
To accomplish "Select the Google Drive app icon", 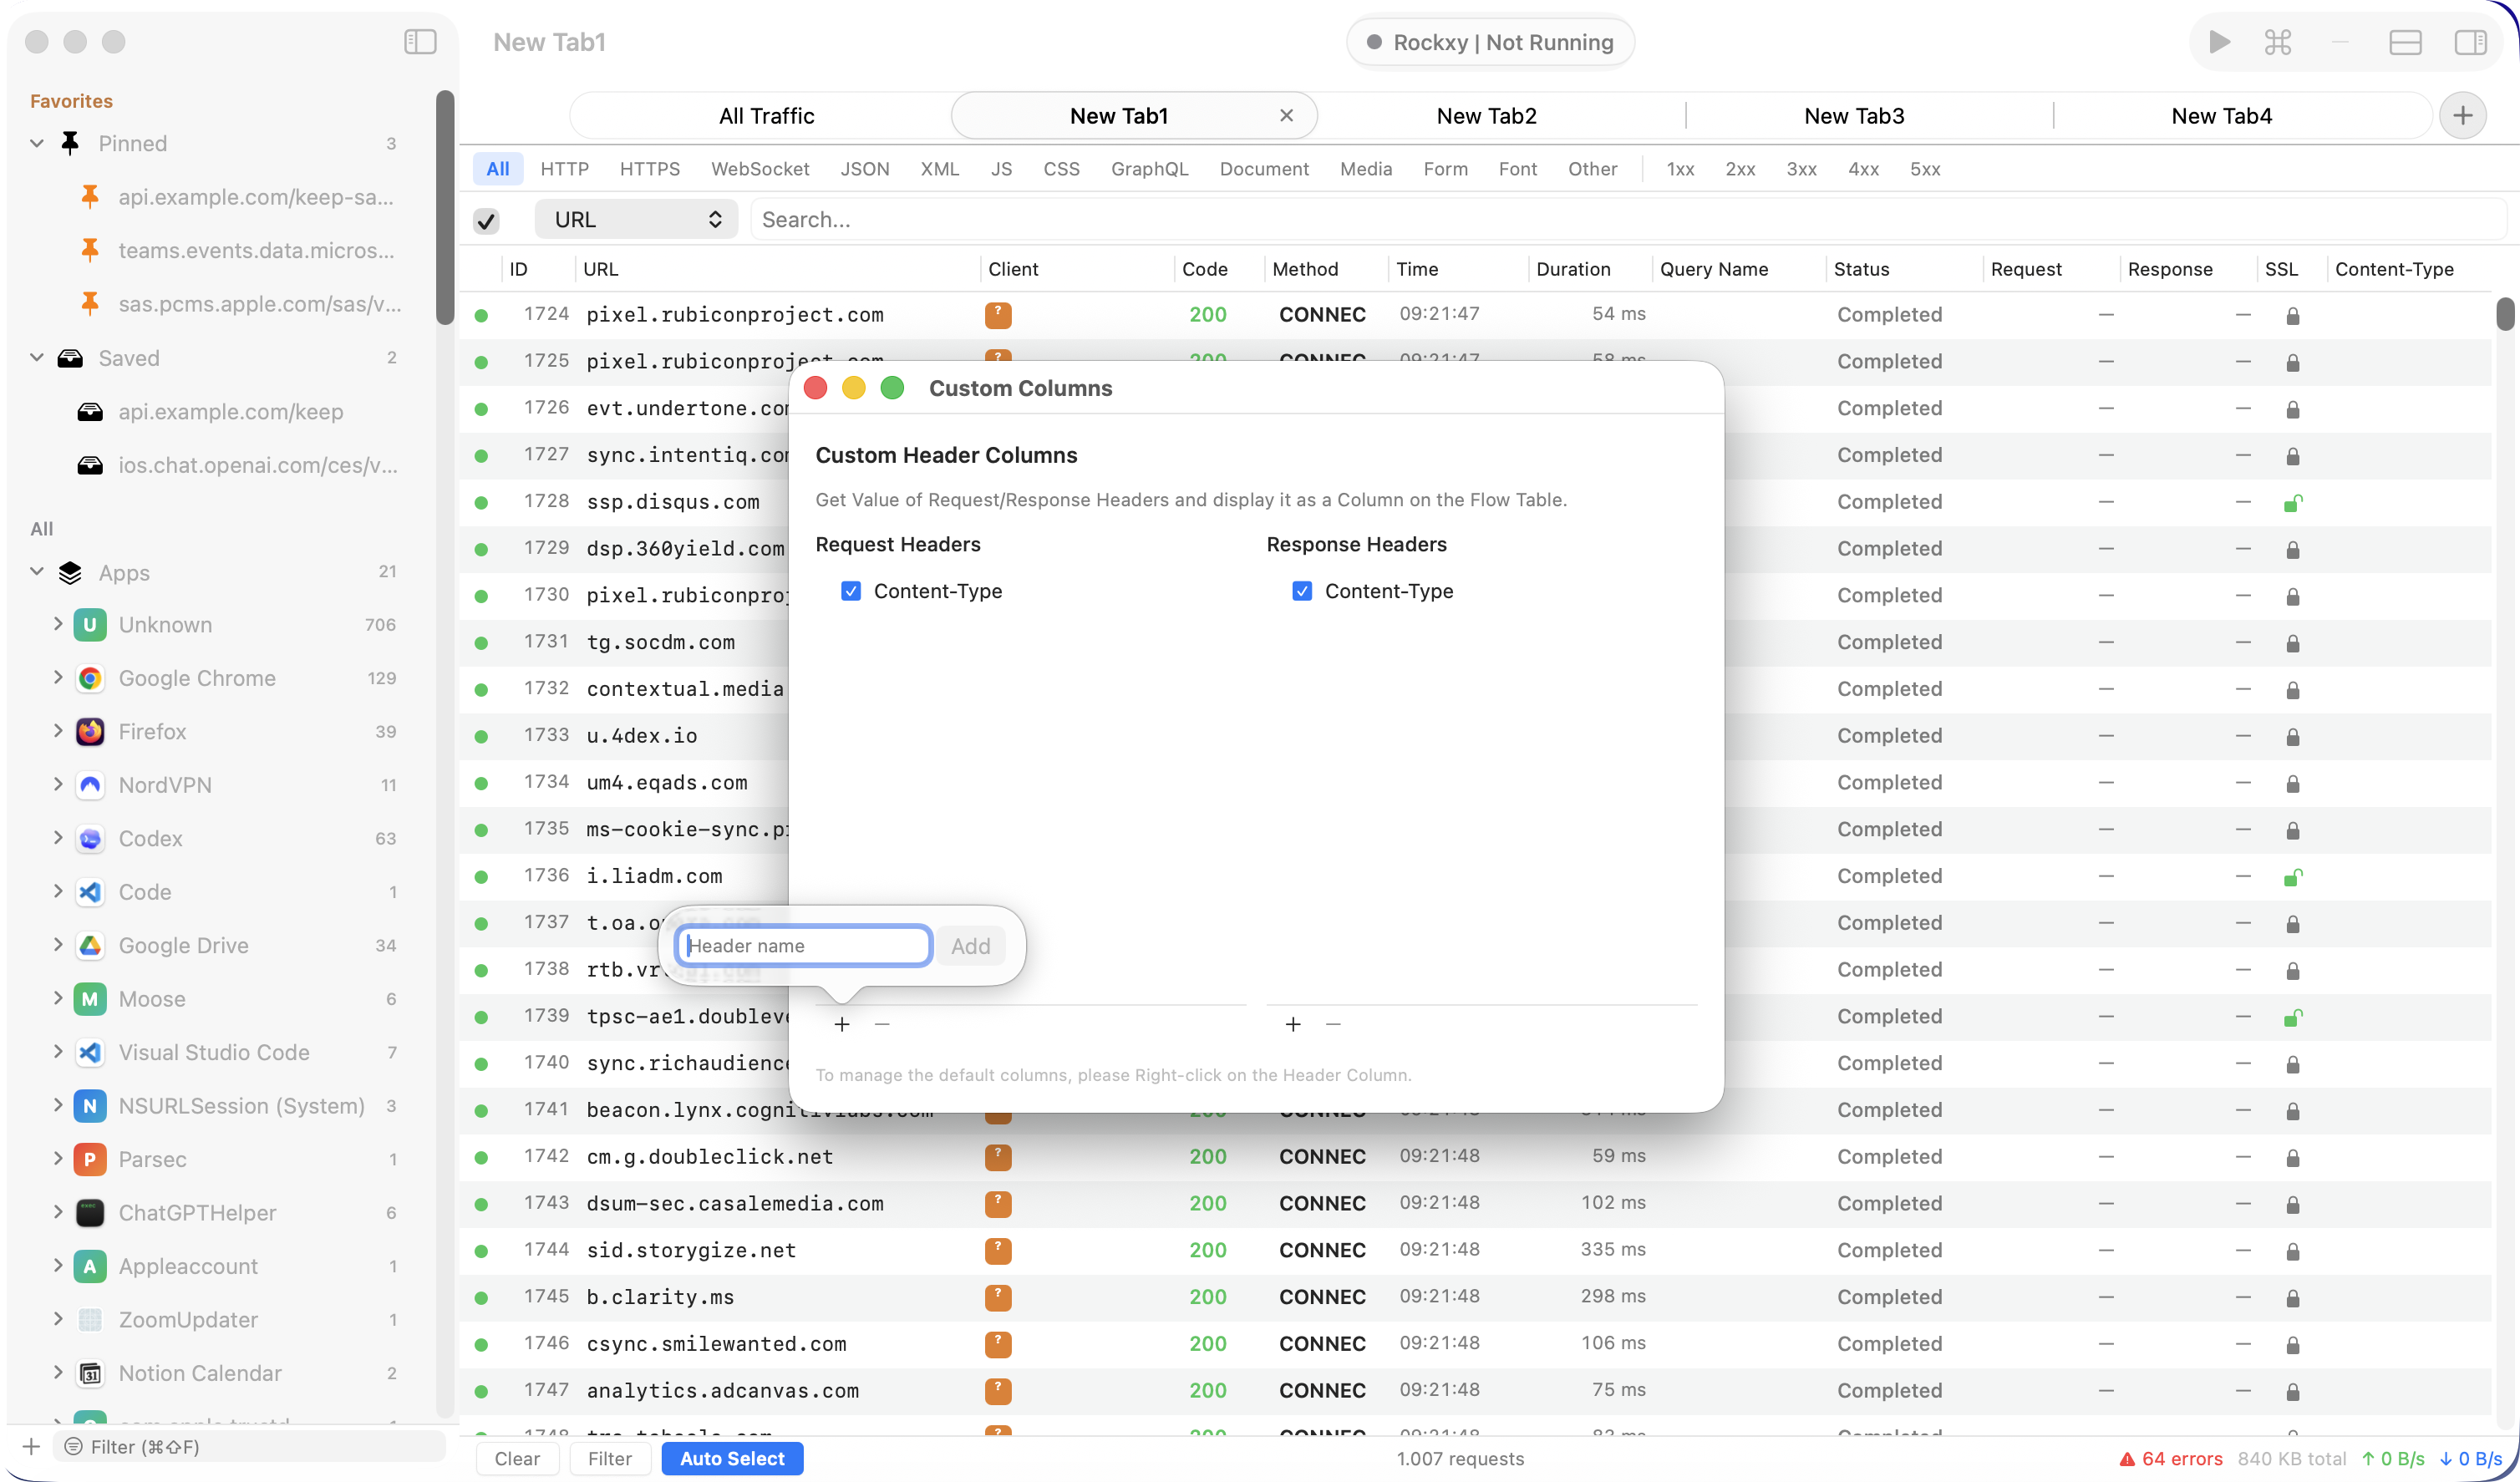I will click(x=90, y=946).
